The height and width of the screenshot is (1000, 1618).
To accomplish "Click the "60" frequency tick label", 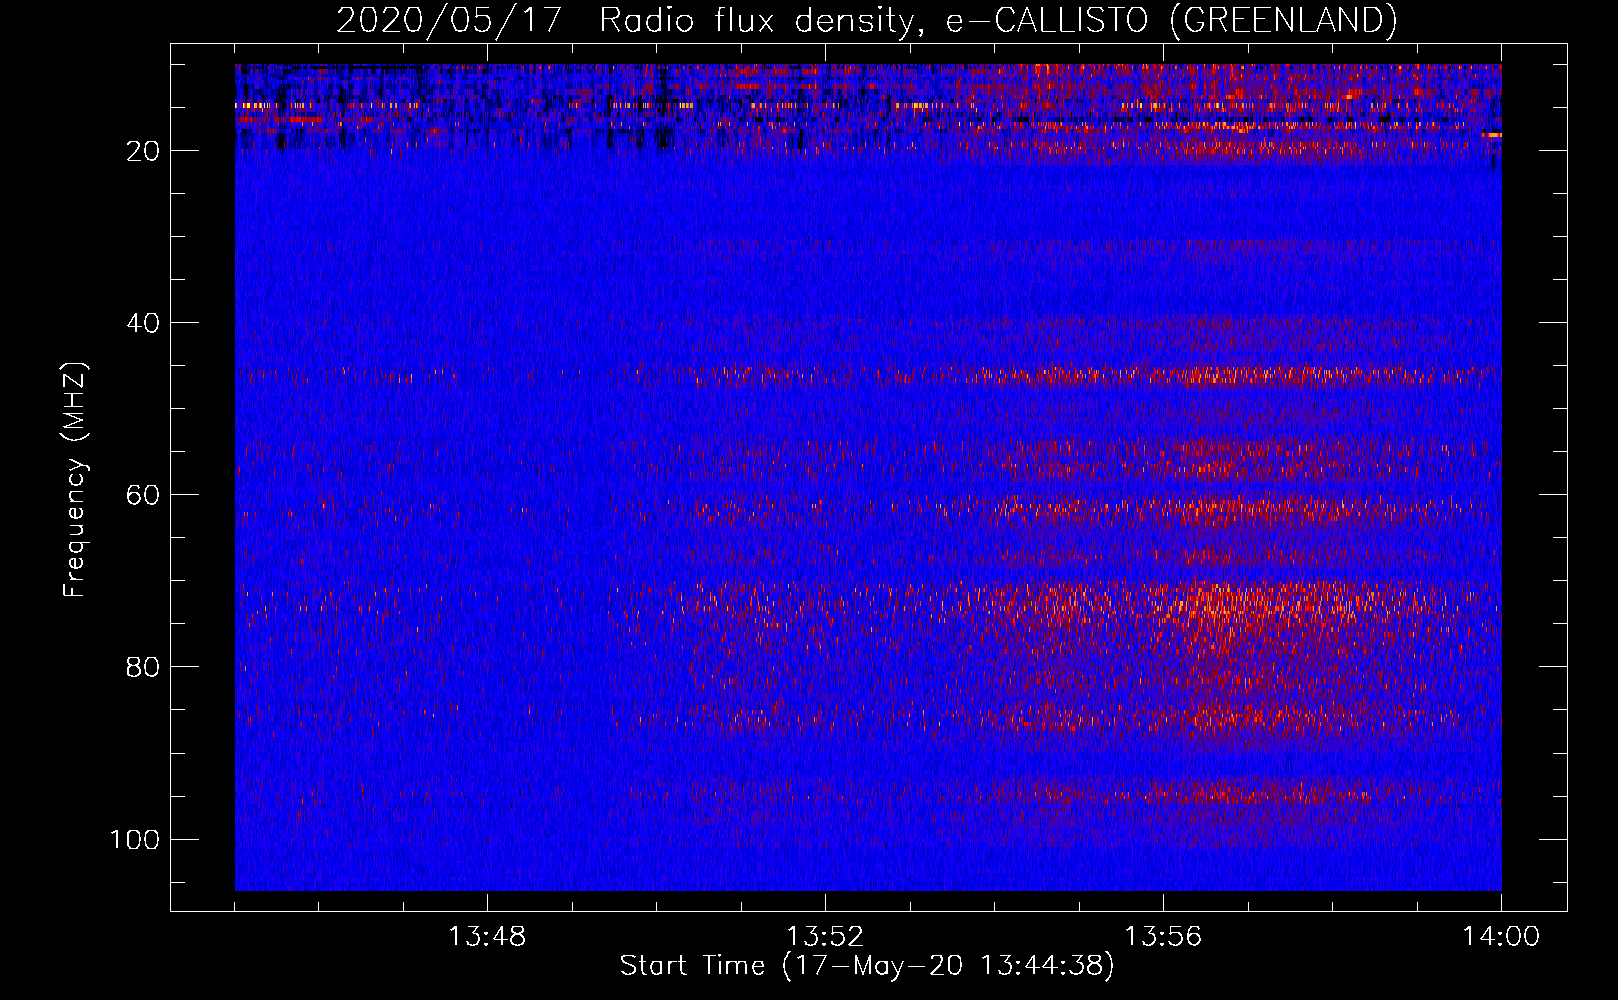I will [143, 495].
